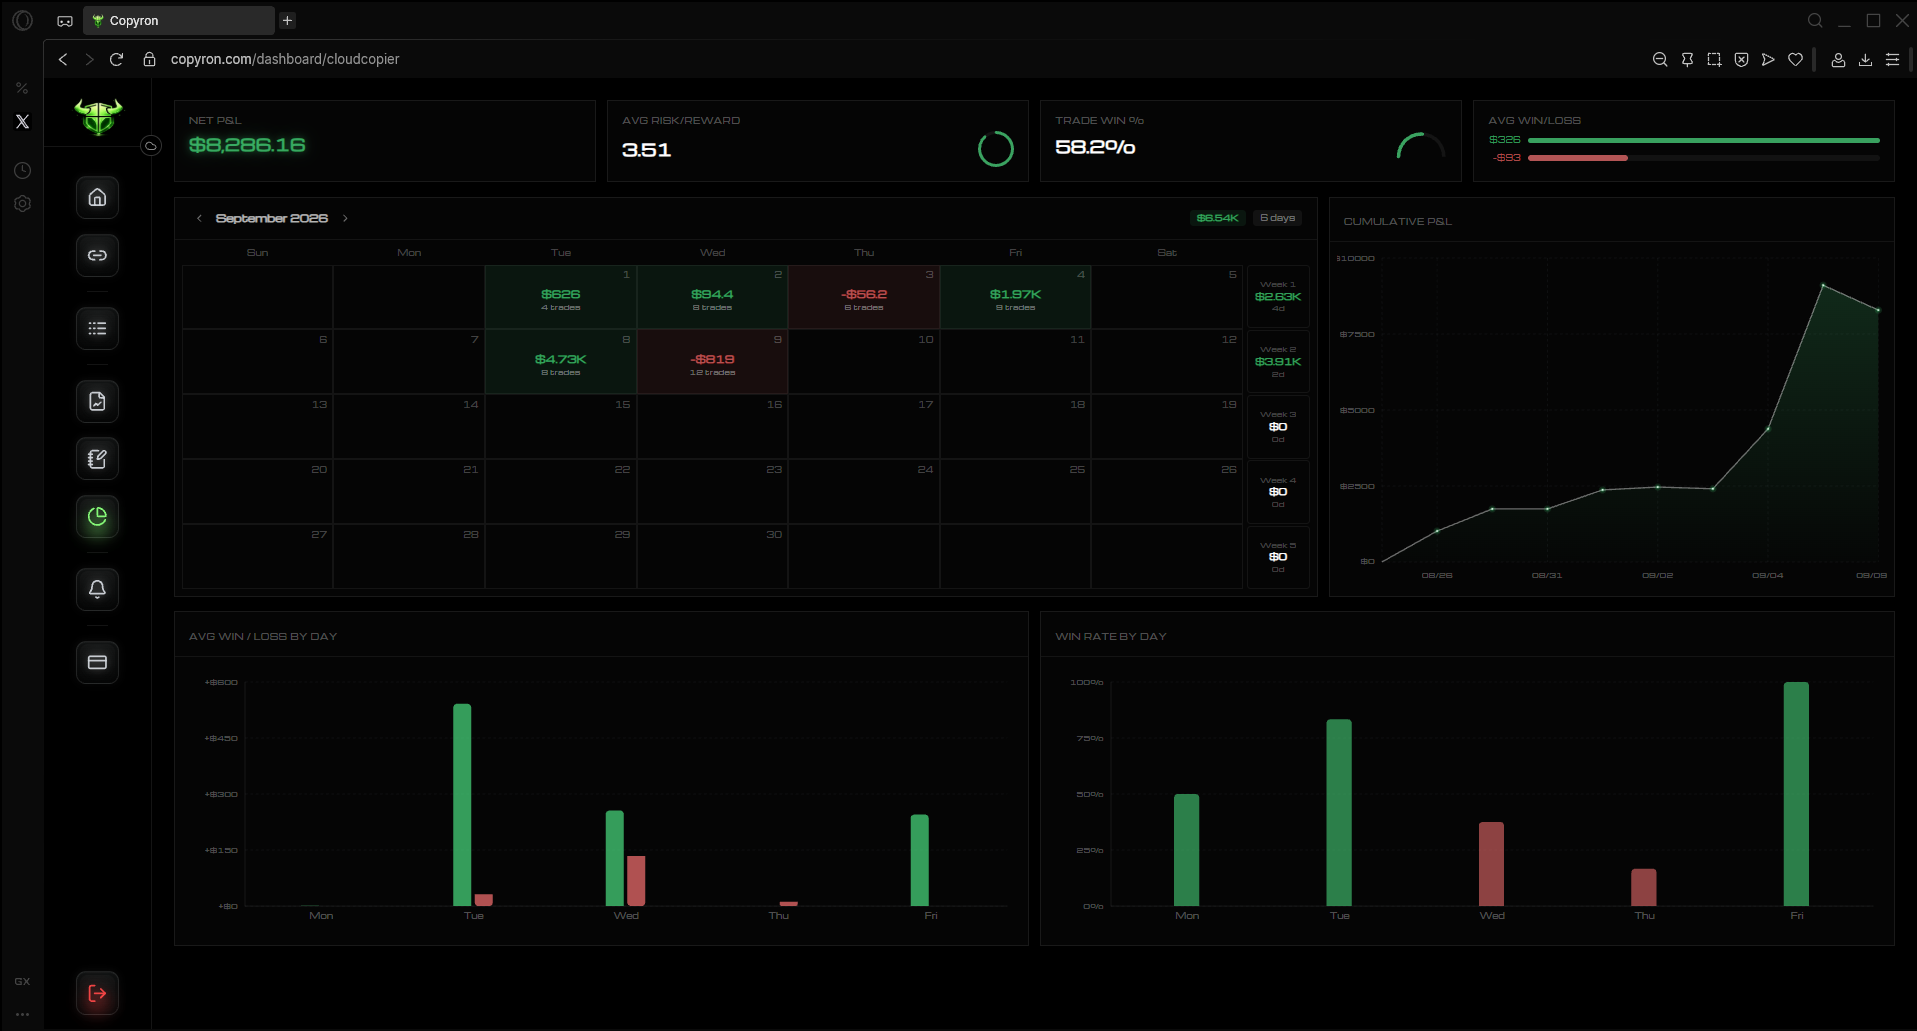This screenshot has height=1031, width=1917.
Task: Open the browser sidebar settings gear
Action: point(22,204)
